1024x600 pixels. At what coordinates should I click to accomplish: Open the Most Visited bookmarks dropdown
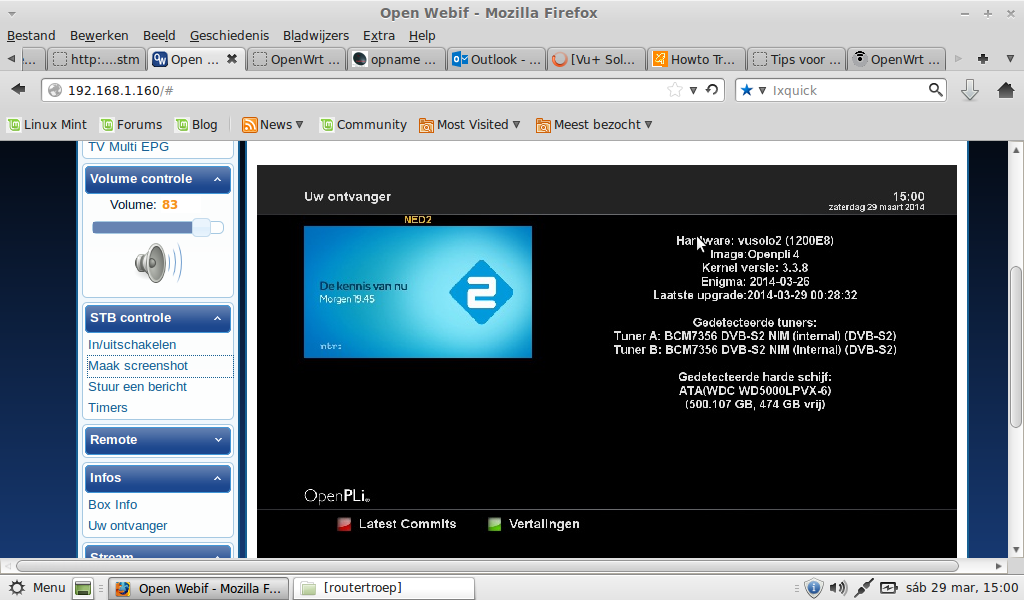pyautogui.click(x=470, y=125)
